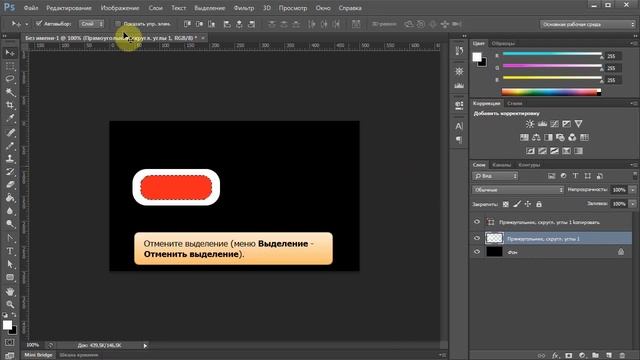Image resolution: width=640 pixels, height=360 pixels.
Task: Select the Move tool
Action: pos(10,53)
